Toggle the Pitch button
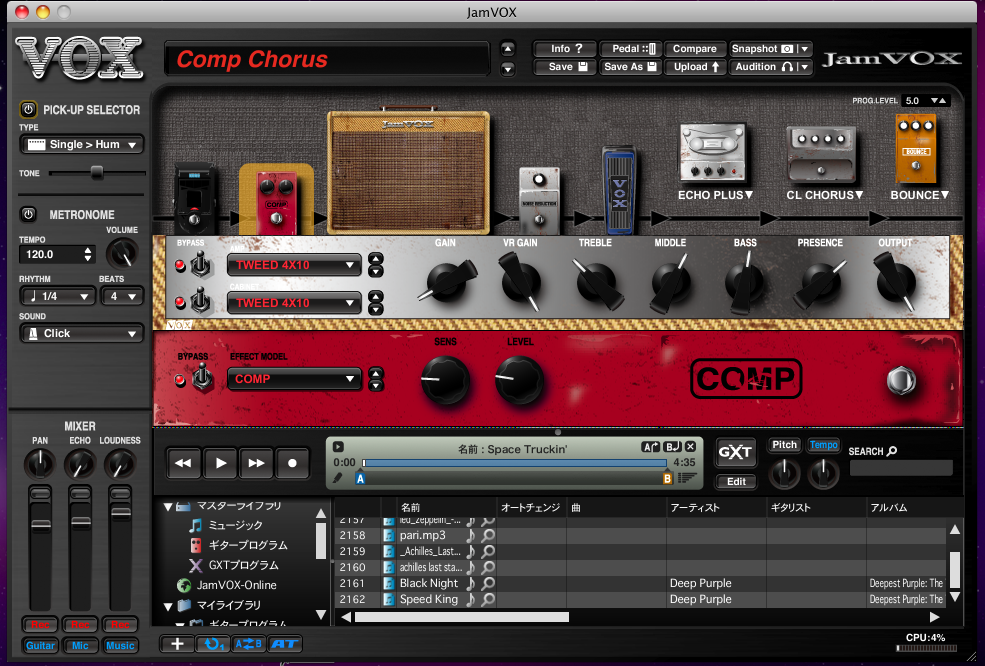Screen dimensions: 985x666 [784, 445]
